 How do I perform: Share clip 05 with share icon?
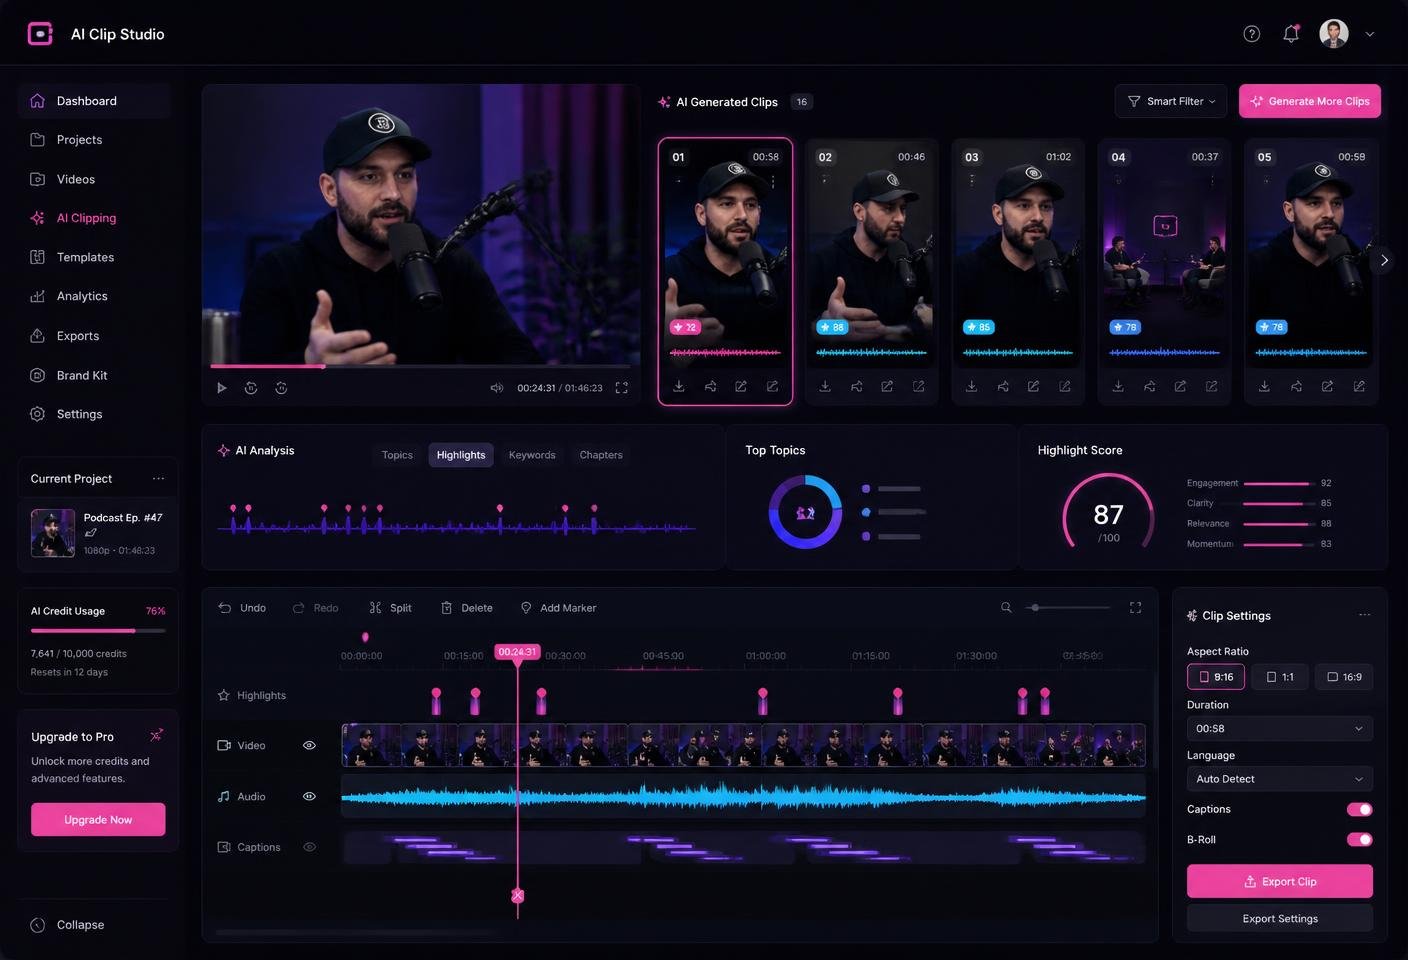[1296, 386]
